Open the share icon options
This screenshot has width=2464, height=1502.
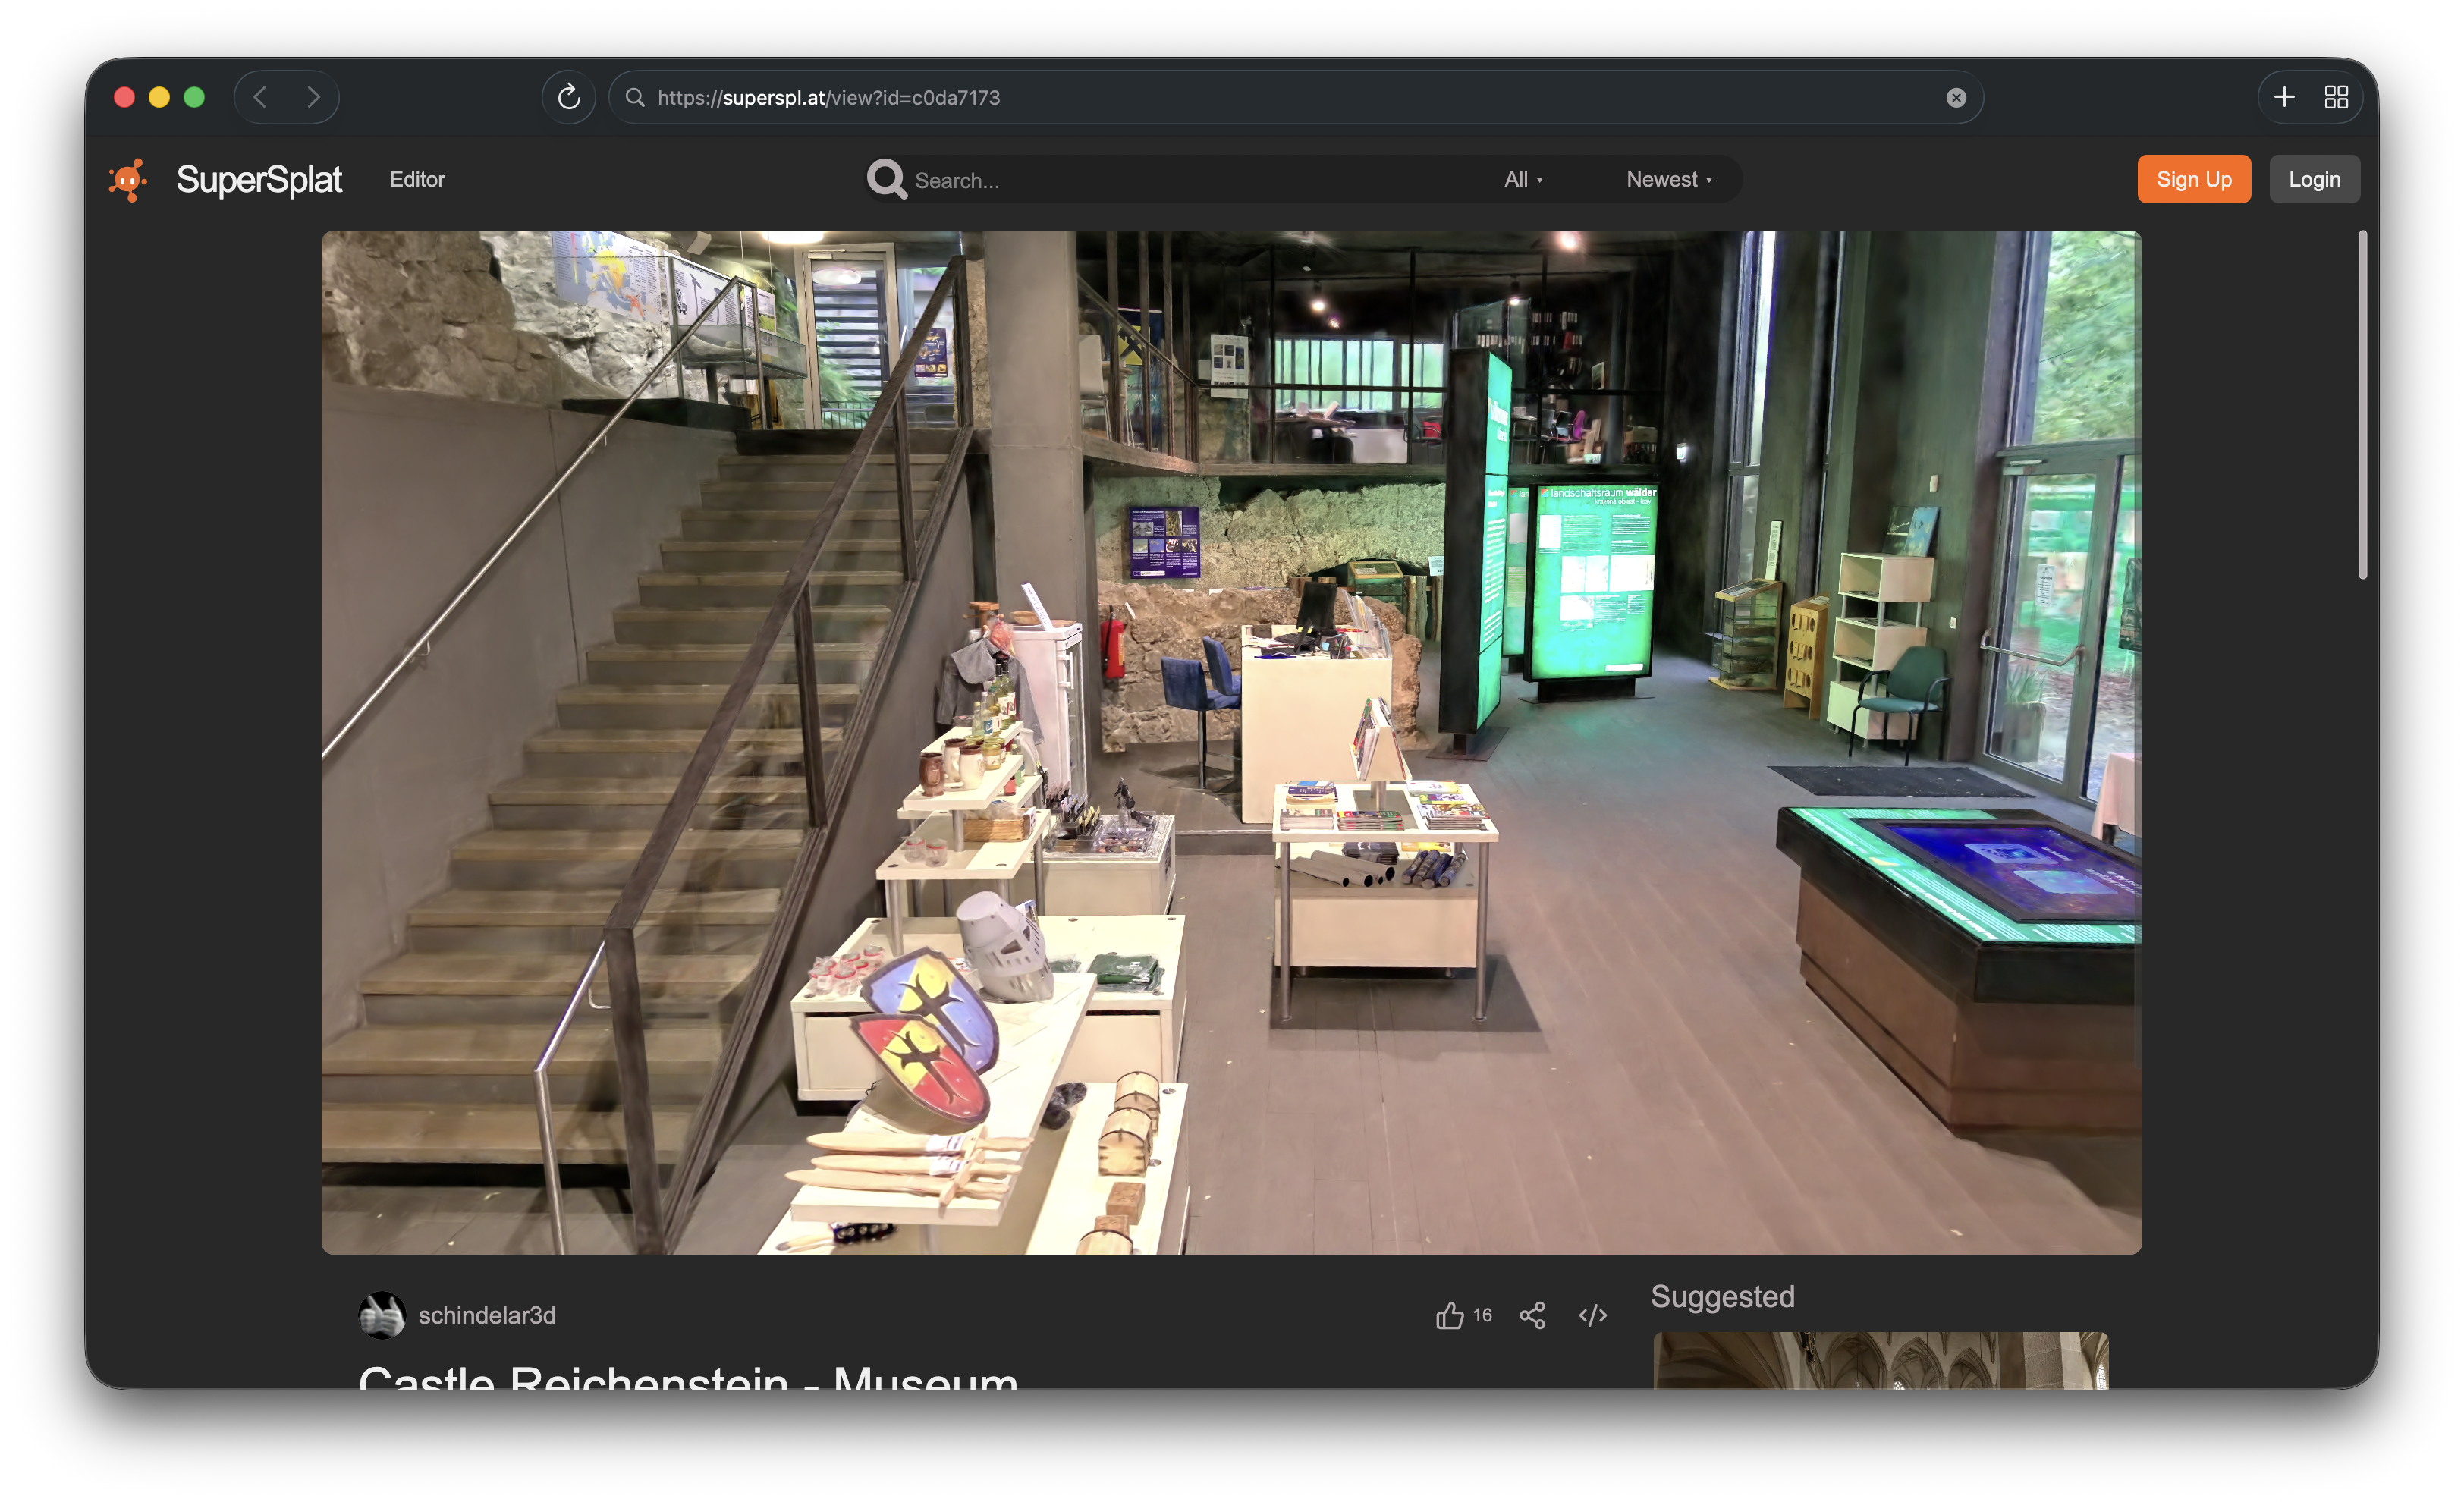(1532, 1315)
